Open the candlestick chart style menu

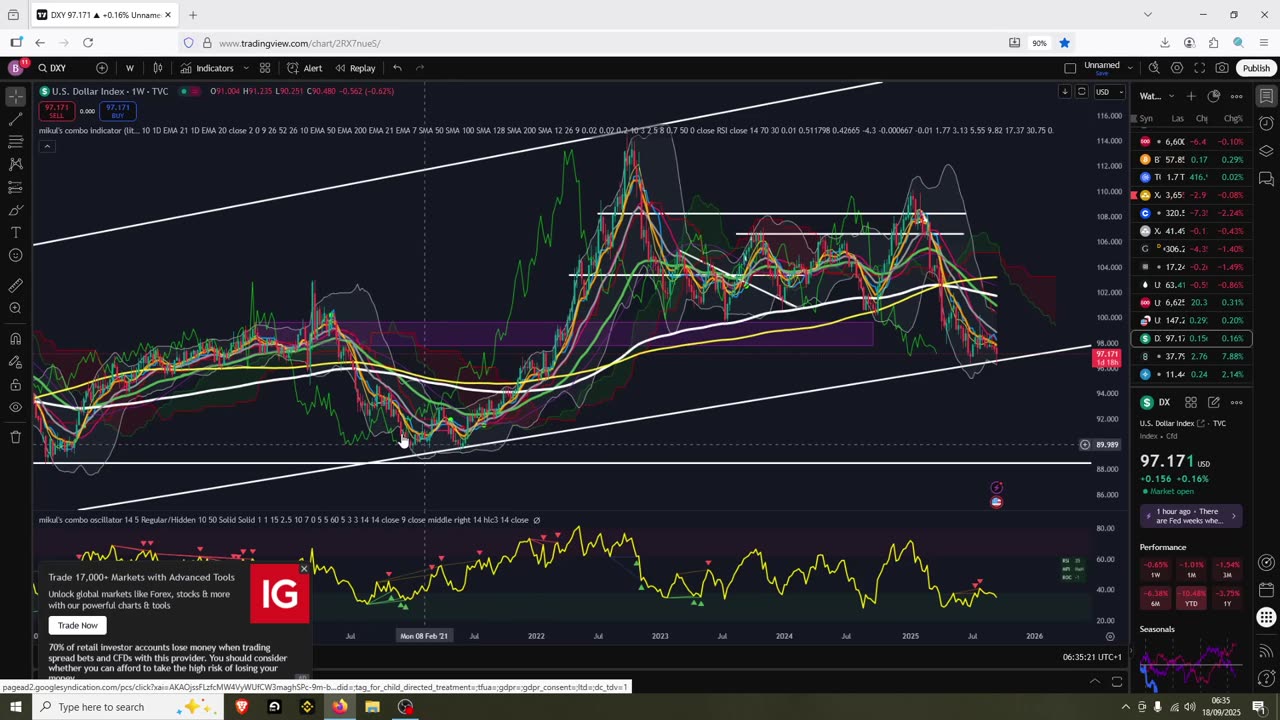pos(158,68)
